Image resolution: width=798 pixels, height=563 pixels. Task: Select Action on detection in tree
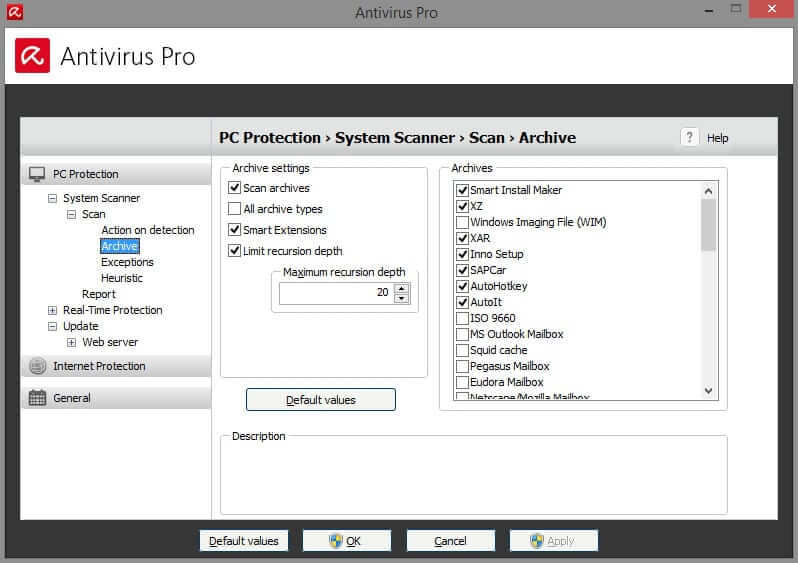pyautogui.click(x=148, y=230)
